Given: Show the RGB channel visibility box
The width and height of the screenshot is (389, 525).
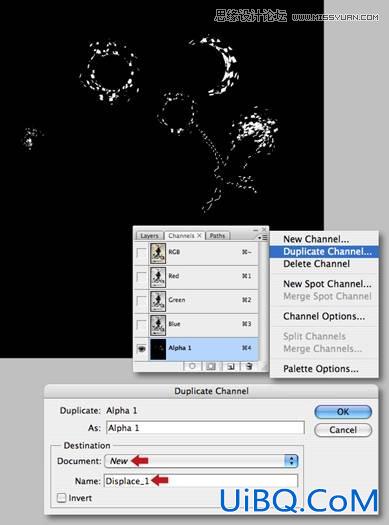Looking at the screenshot, I should click(x=142, y=253).
